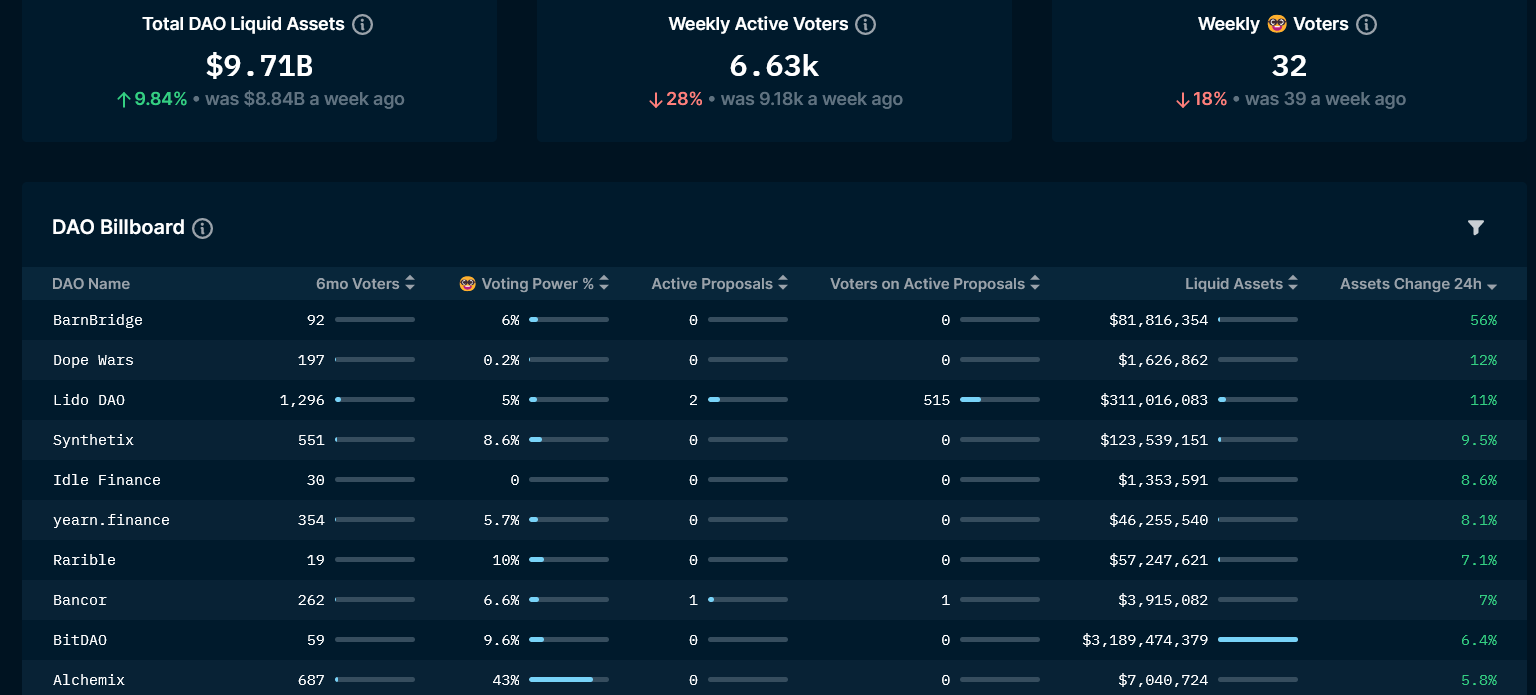Open the Dope Wars DAO row

click(x=775, y=360)
